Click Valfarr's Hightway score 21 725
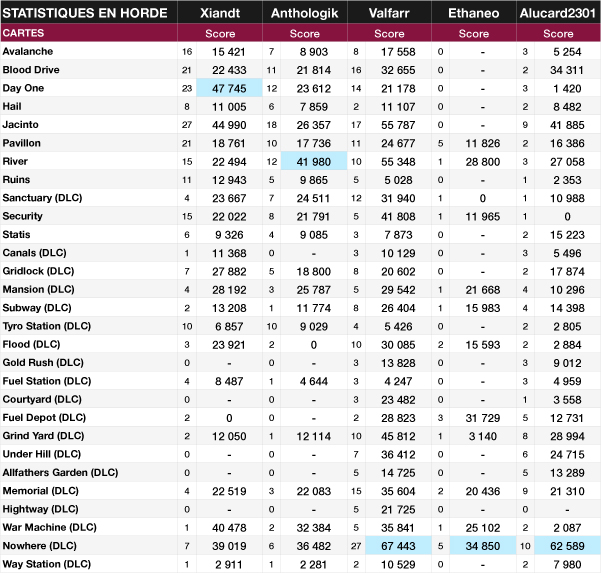Screen dimensions: 601x573 click(398, 509)
